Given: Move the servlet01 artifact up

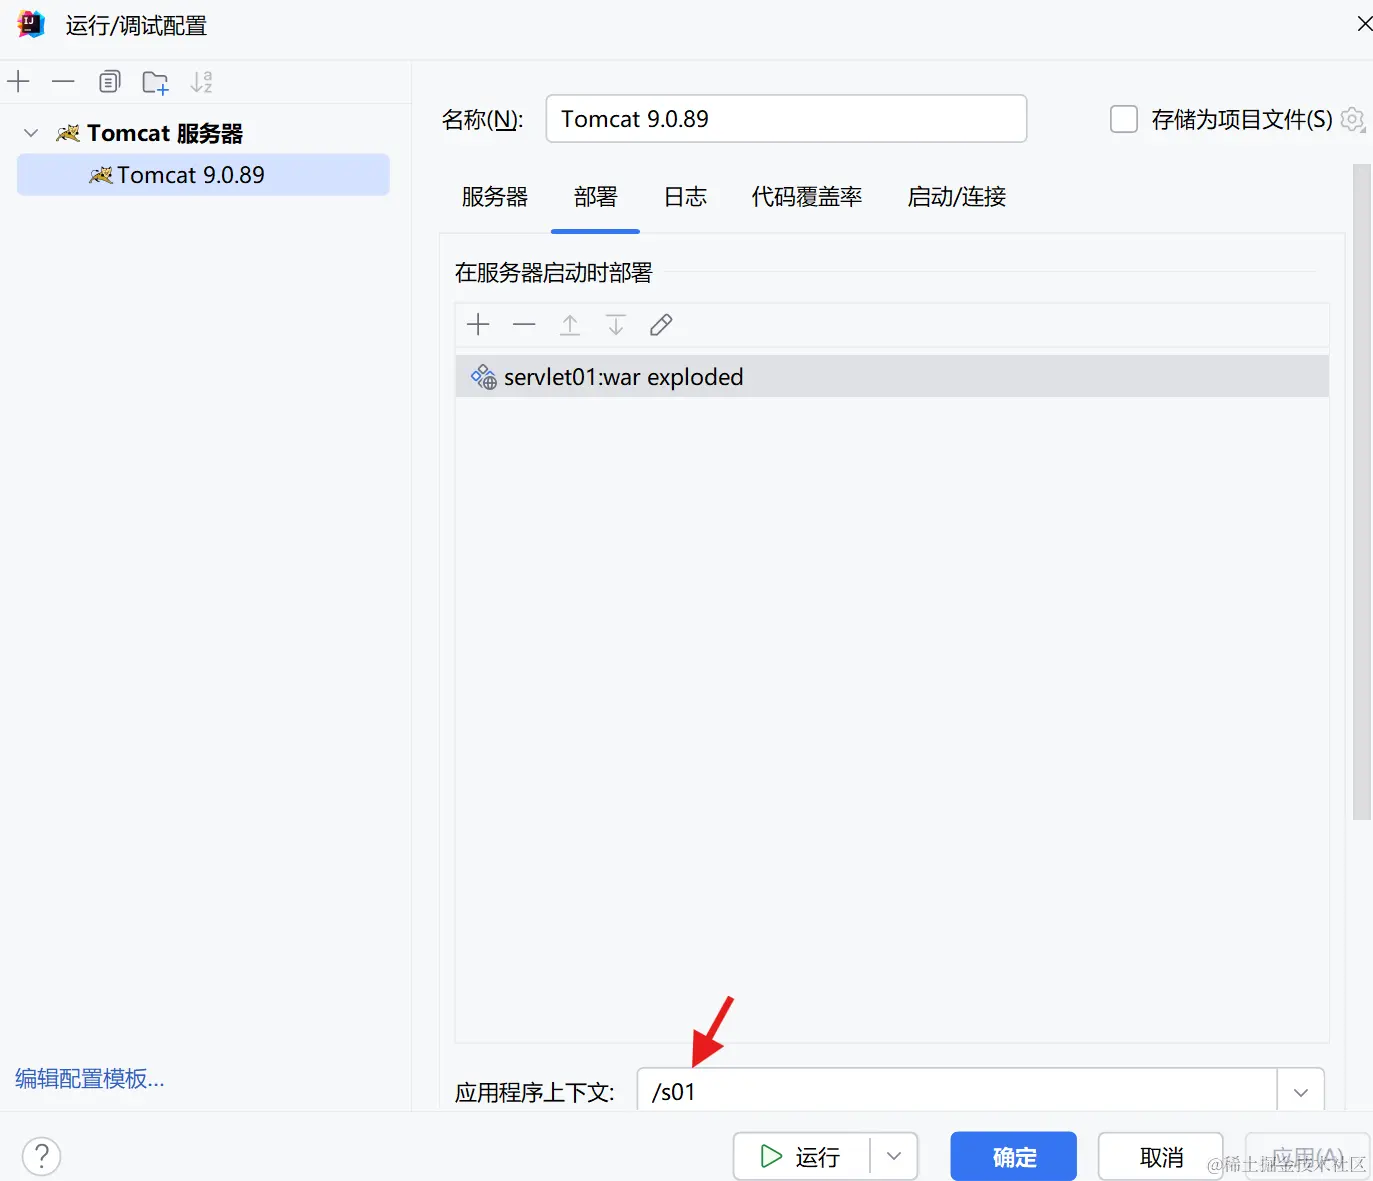Looking at the screenshot, I should click(x=569, y=324).
